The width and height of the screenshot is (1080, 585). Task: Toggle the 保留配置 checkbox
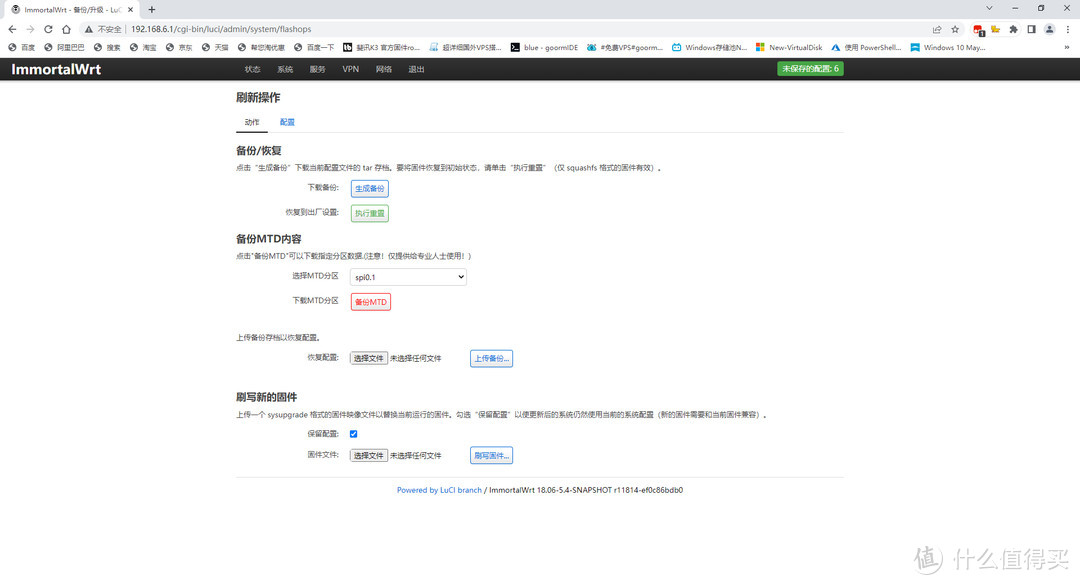[x=353, y=434]
